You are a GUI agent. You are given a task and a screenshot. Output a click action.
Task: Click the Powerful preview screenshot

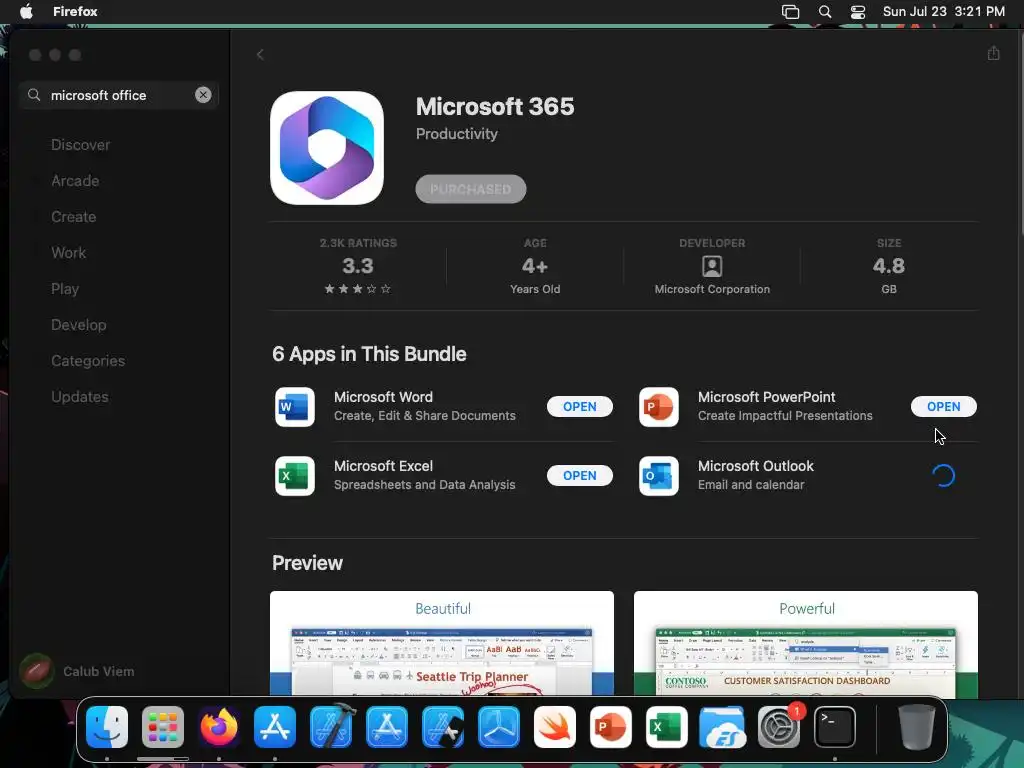click(806, 643)
